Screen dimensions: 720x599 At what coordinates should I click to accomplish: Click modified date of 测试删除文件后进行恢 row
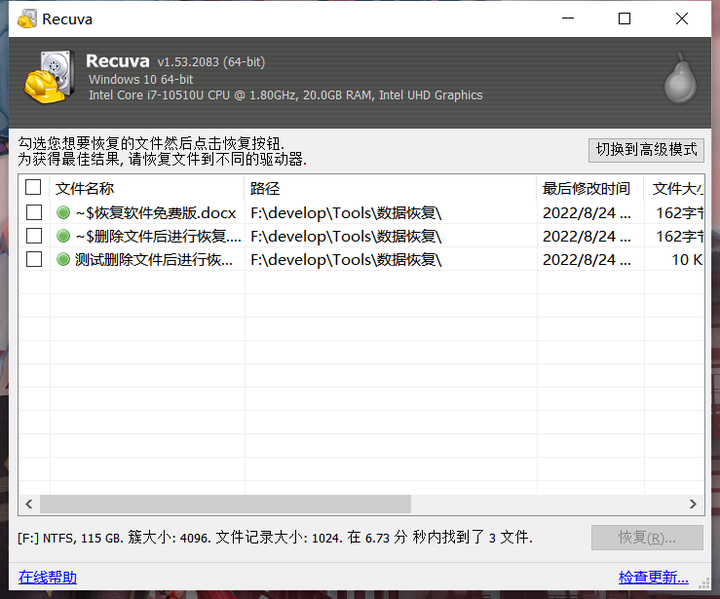tap(587, 260)
